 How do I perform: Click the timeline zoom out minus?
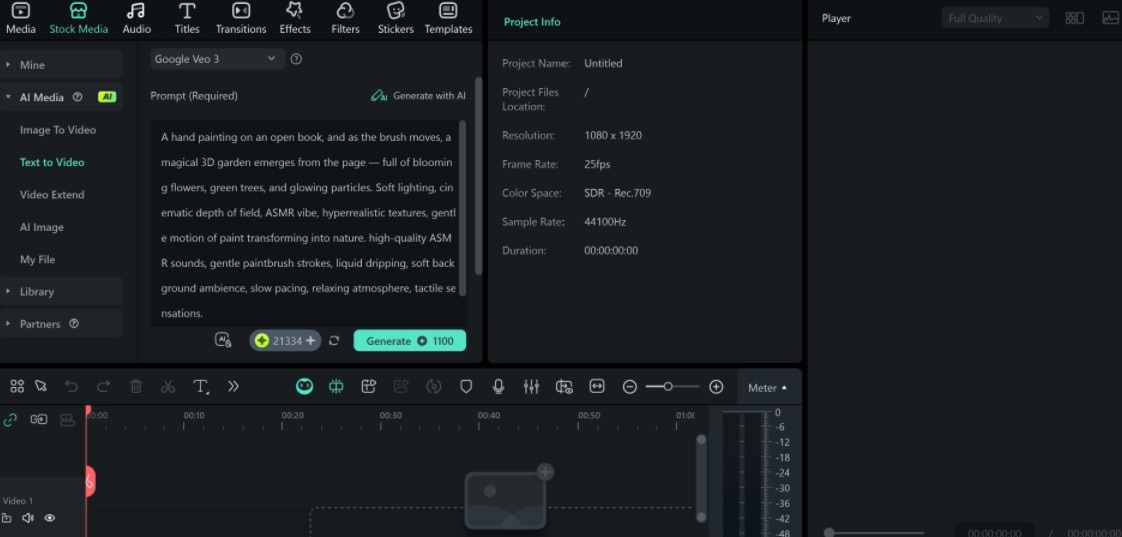point(630,387)
